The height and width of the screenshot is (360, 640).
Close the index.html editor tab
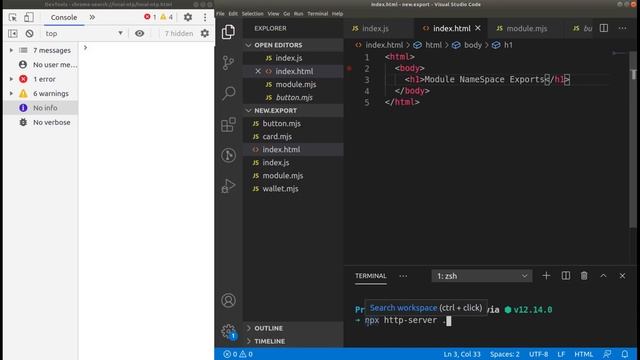pos(478,28)
